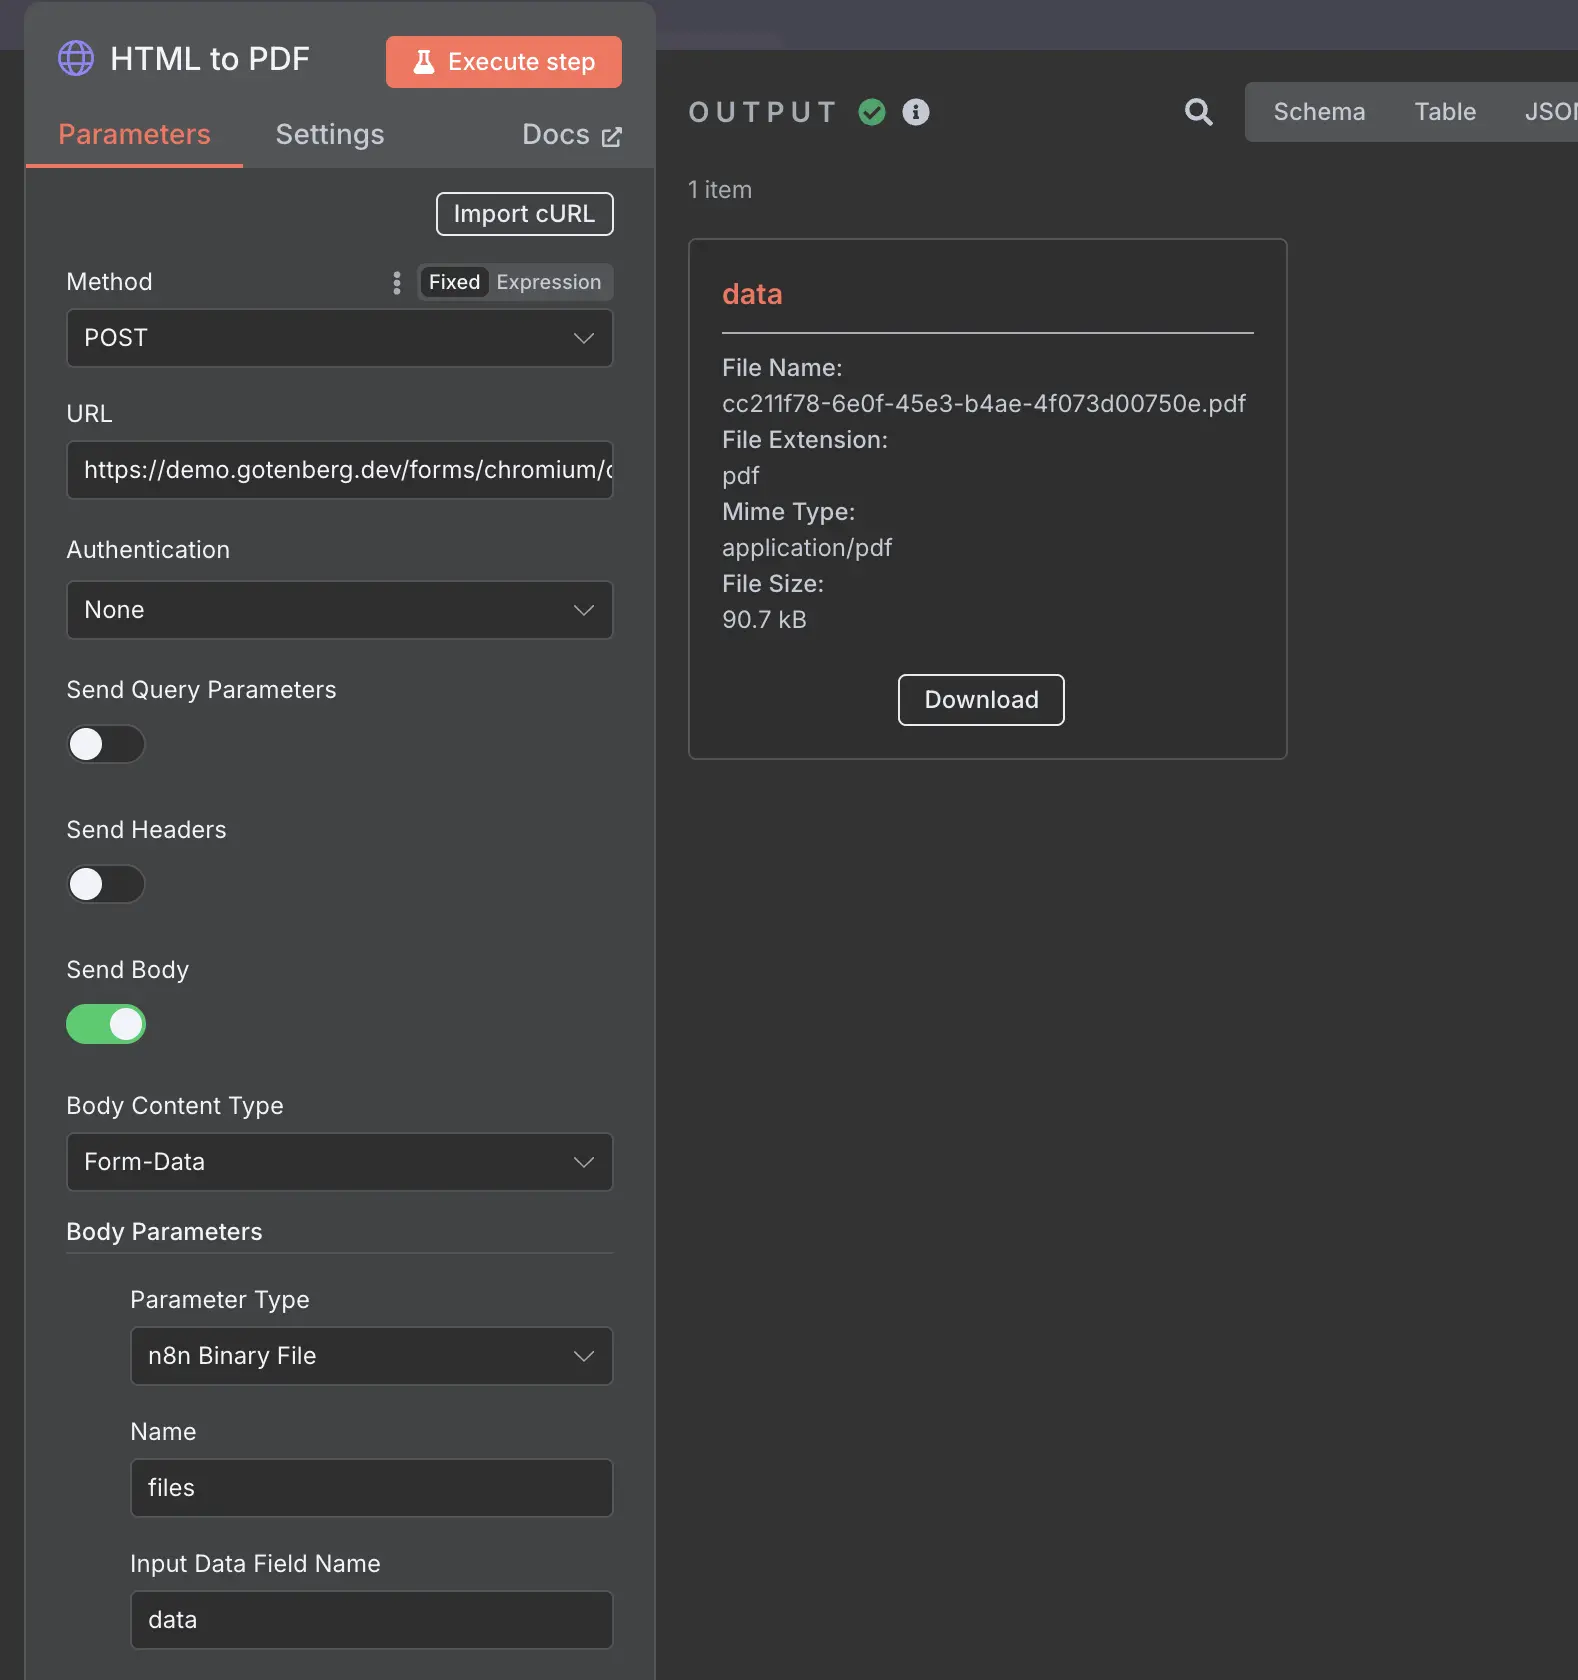Download the output PDF file
Viewport: 1578px width, 1680px height.
[x=981, y=700]
